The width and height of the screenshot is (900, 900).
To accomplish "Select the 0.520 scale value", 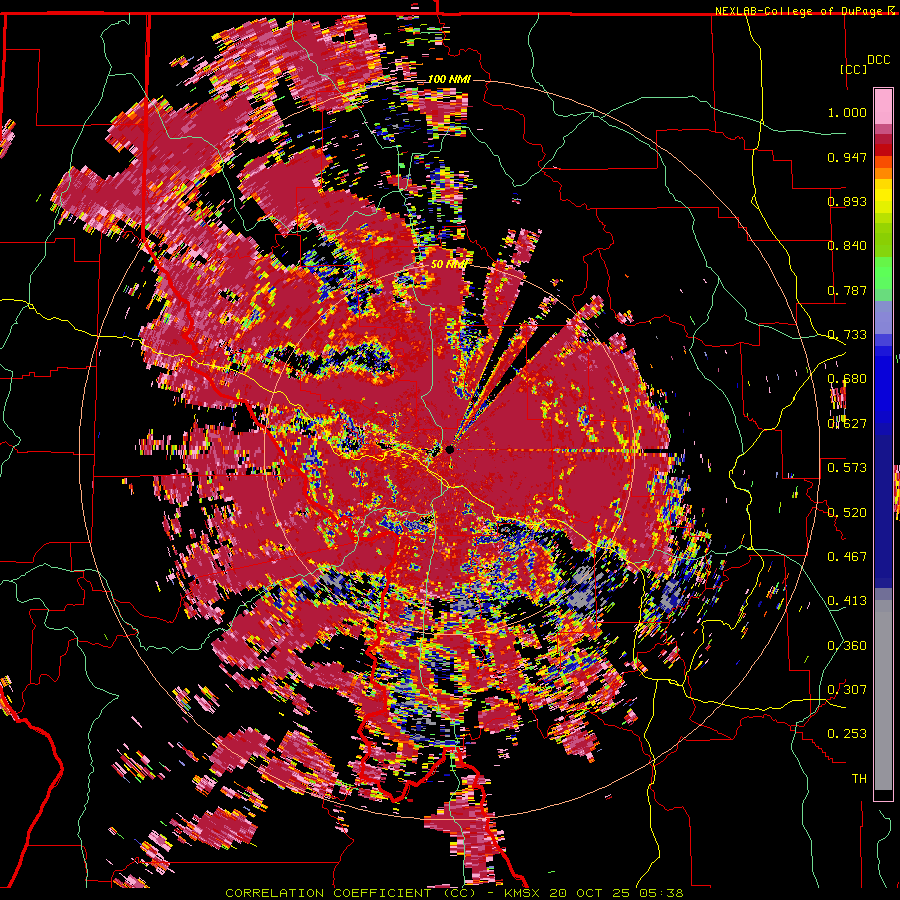I will pos(847,513).
